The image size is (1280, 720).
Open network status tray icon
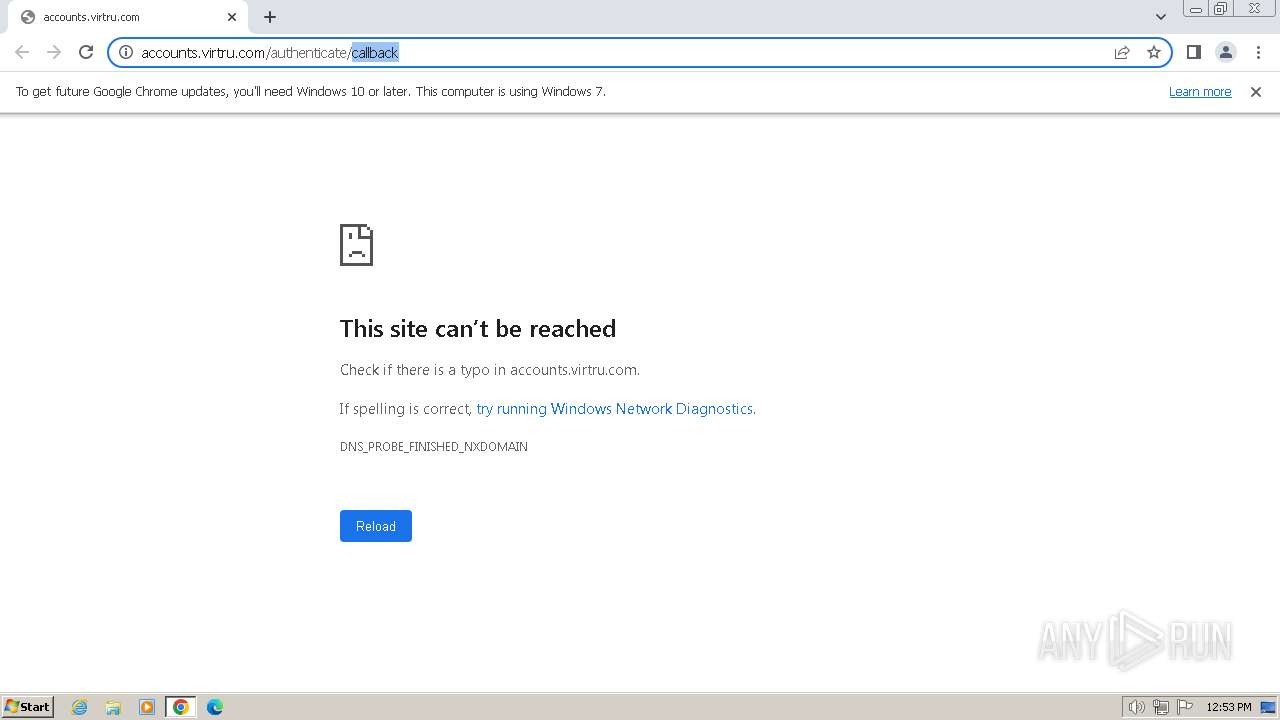point(1161,707)
